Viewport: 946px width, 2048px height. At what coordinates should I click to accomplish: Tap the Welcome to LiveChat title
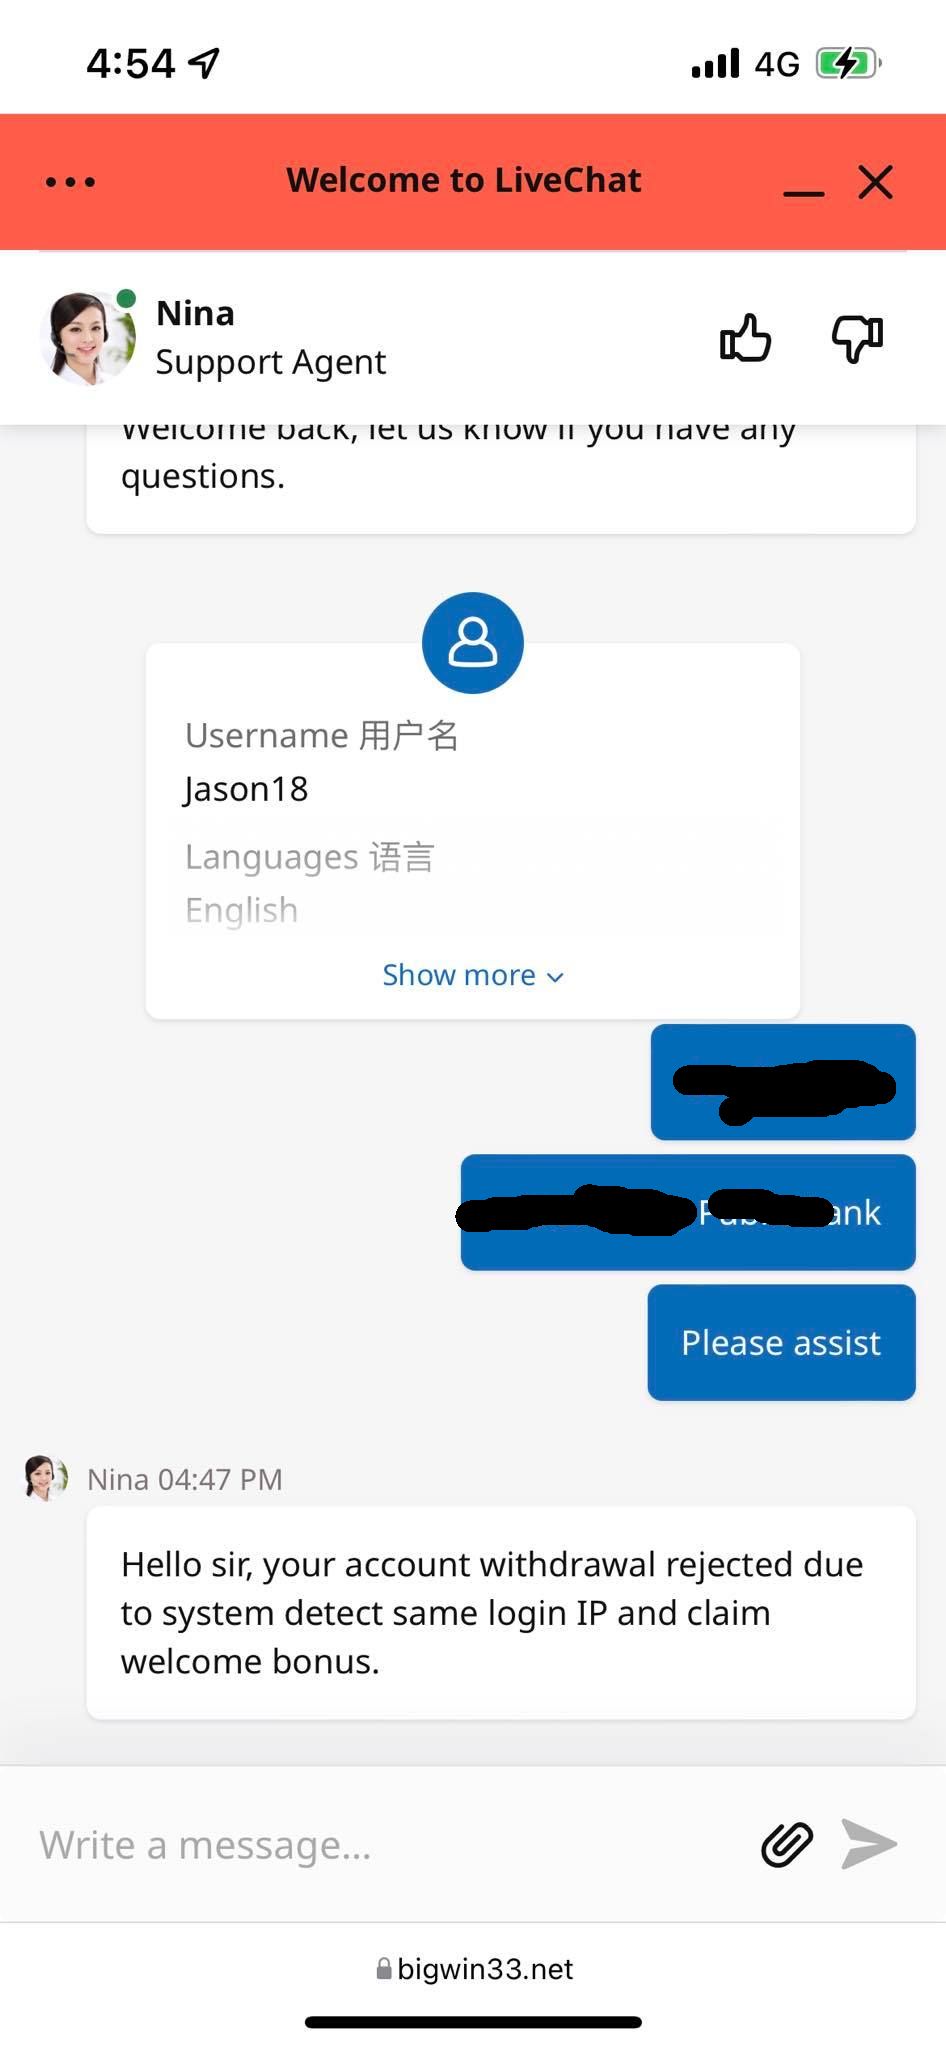coord(464,180)
